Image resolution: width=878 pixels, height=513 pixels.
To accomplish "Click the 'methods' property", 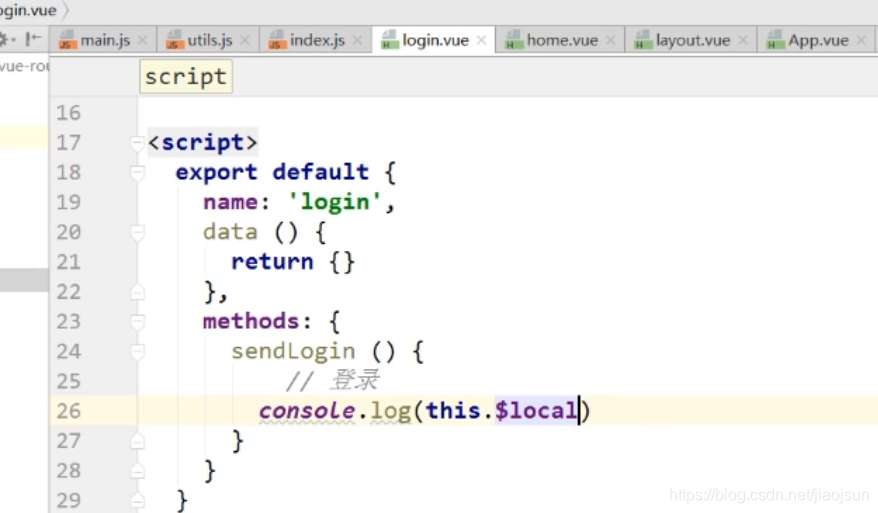I will tap(251, 321).
